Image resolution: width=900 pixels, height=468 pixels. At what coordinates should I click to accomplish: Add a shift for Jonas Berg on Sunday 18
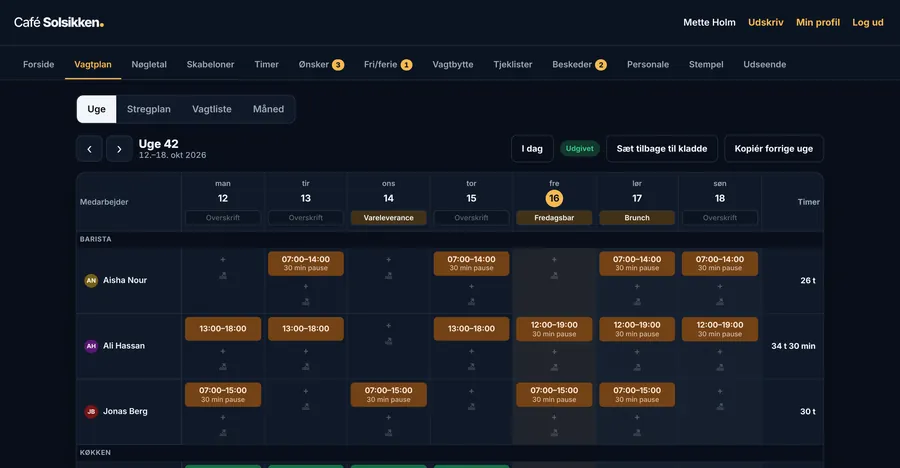pyautogui.click(x=720, y=391)
